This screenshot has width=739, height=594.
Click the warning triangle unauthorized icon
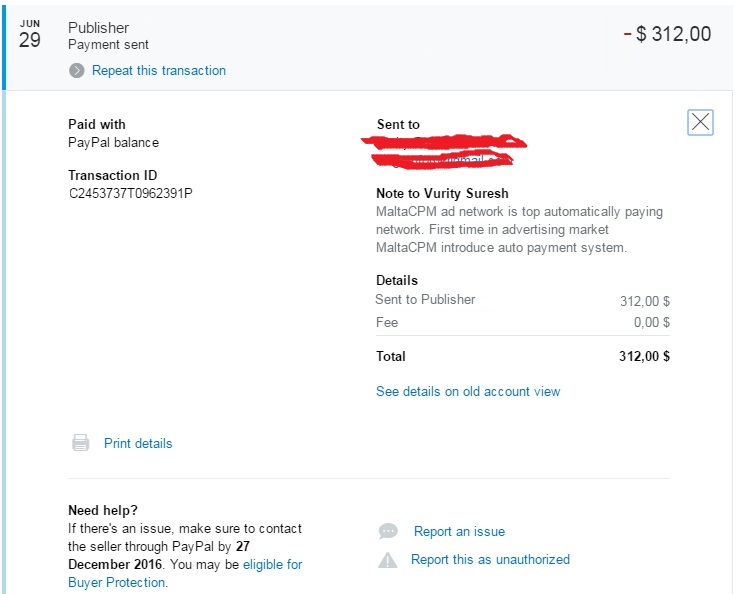[388, 560]
